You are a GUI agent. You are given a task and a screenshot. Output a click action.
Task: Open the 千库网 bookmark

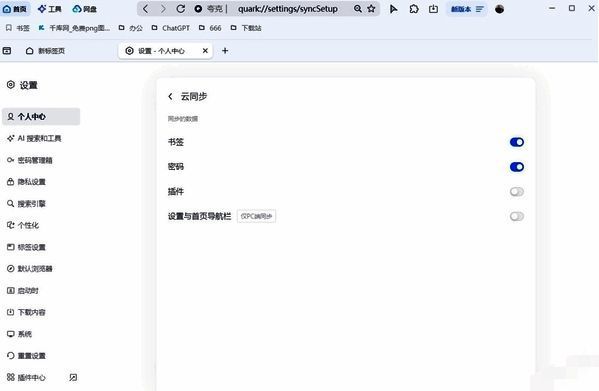point(74,28)
